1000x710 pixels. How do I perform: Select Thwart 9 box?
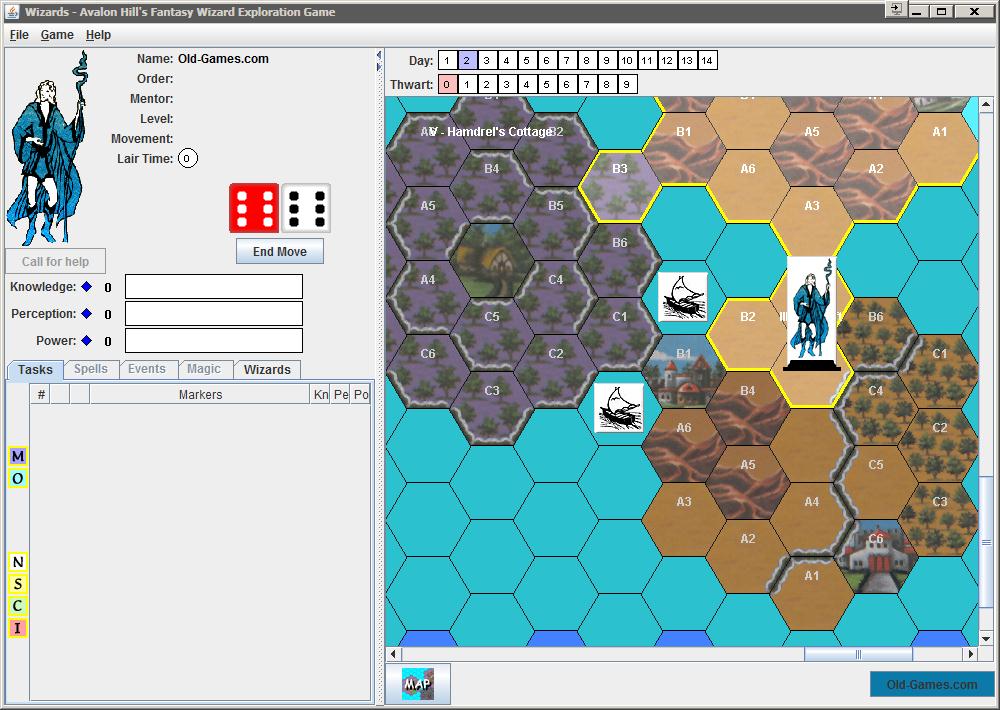[627, 84]
